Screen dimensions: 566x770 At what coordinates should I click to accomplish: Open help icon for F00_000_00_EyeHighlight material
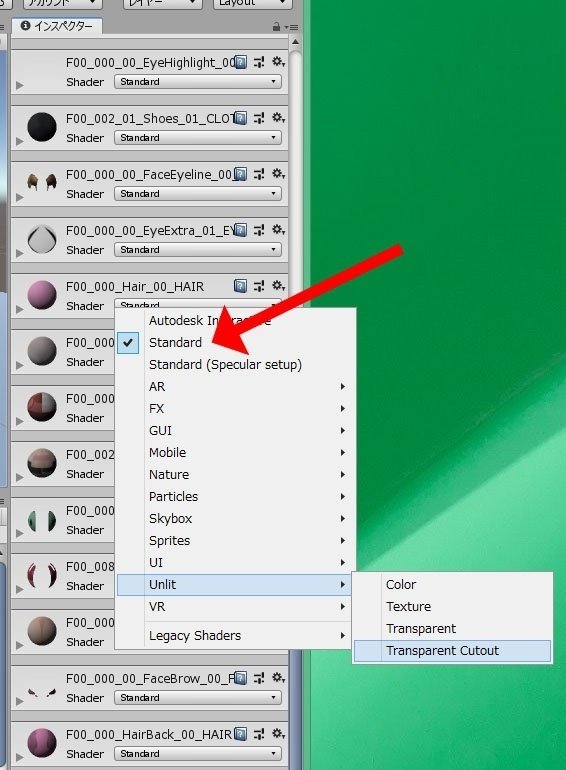[x=241, y=62]
